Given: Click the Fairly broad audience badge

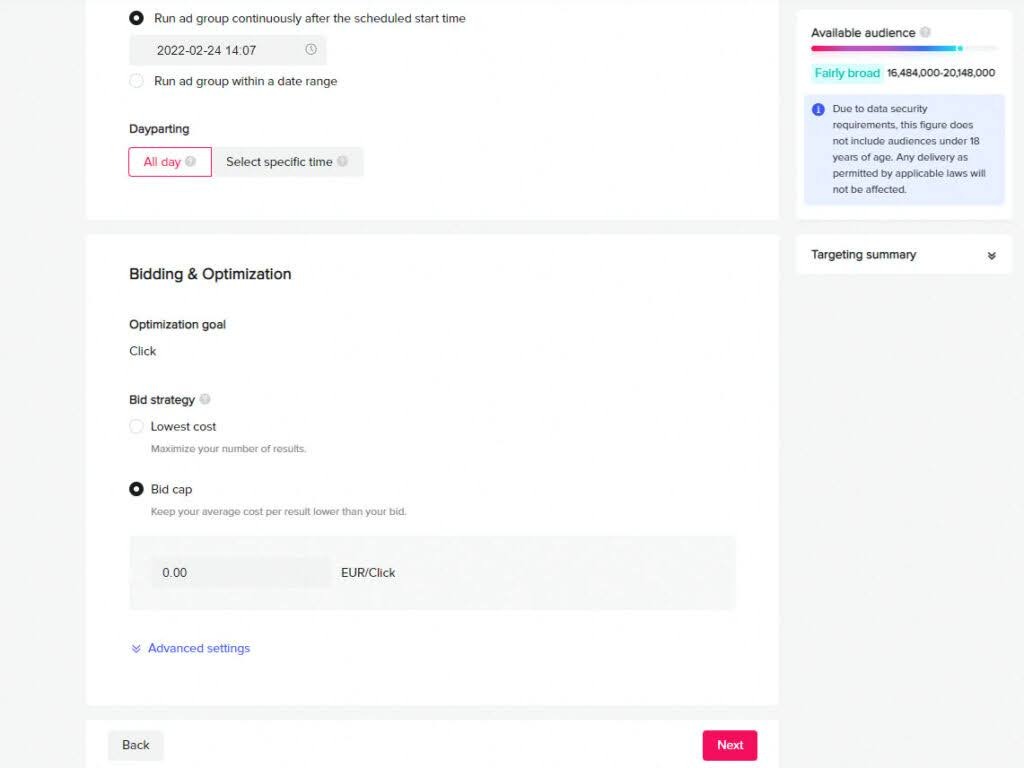Looking at the screenshot, I should [x=846, y=72].
